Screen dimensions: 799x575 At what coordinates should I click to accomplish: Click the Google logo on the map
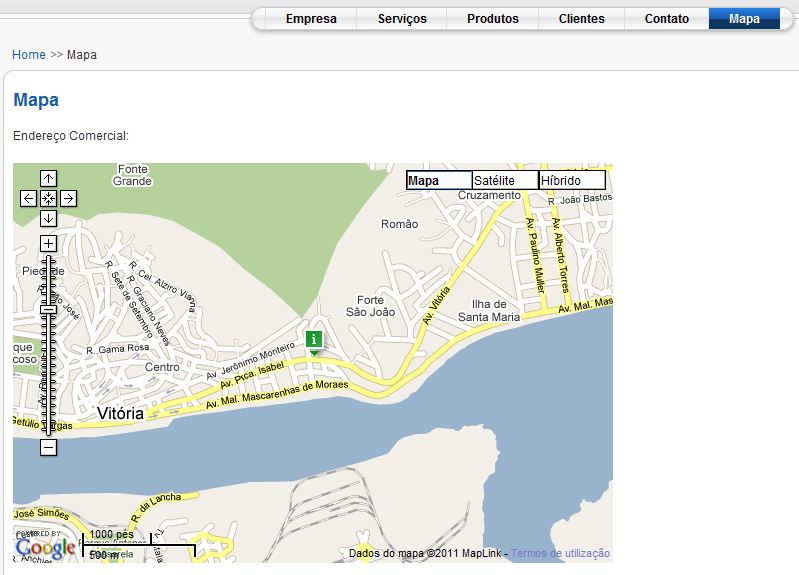click(x=45, y=548)
